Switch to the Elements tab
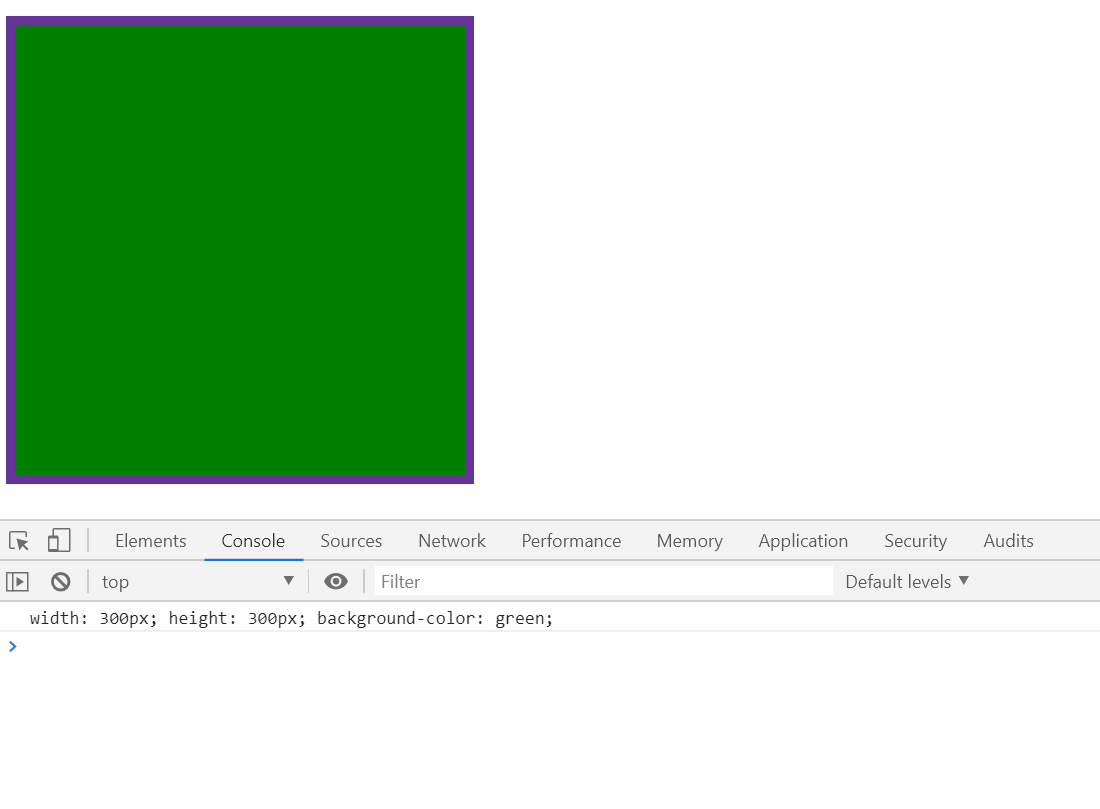Viewport: 1100px width, 809px height. (151, 541)
